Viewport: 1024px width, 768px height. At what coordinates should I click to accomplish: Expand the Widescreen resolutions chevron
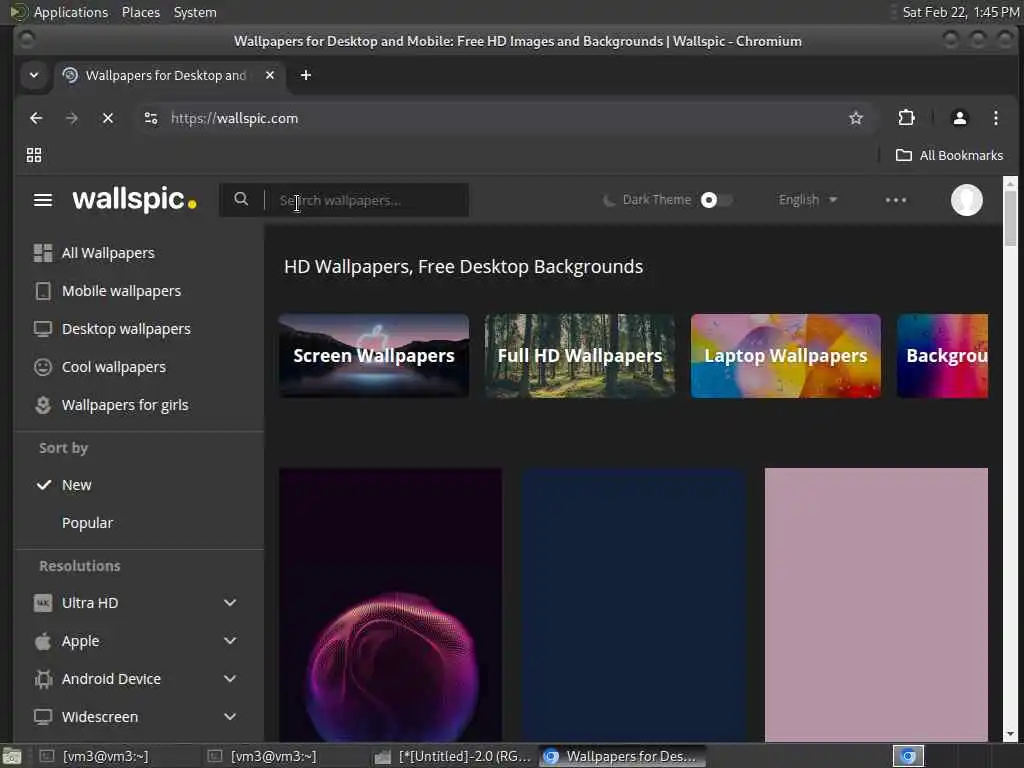[x=230, y=717]
